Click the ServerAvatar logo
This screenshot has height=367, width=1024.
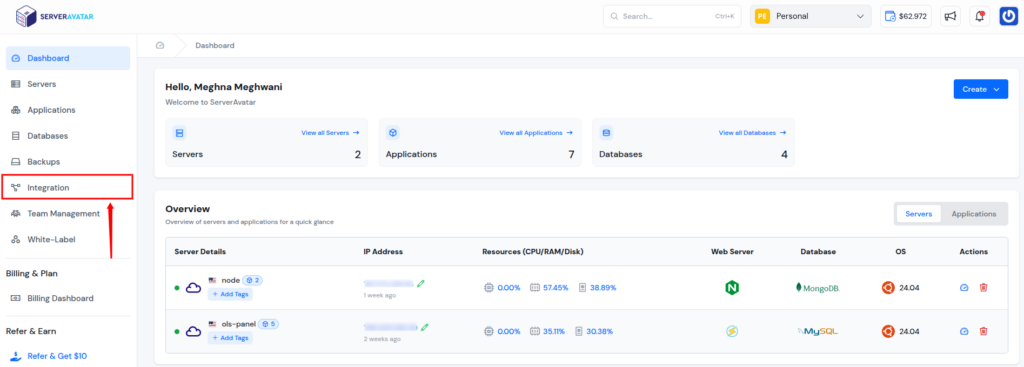pos(54,16)
